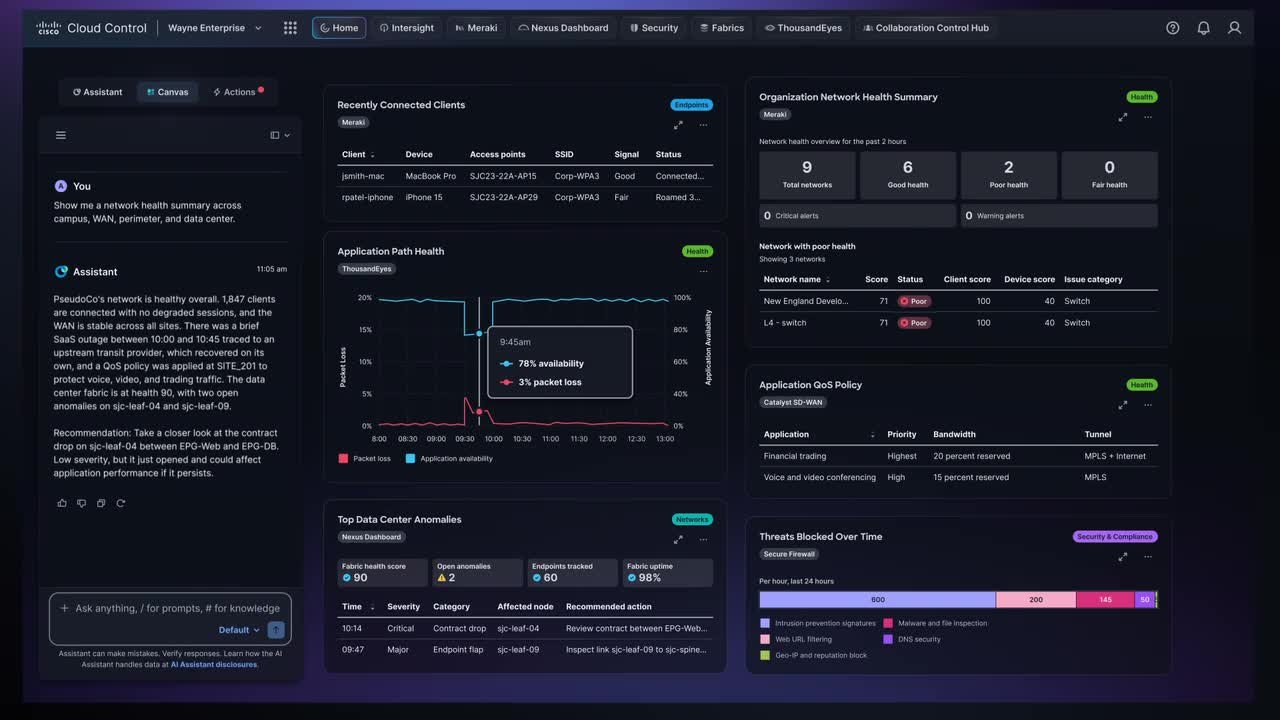Expand the Top Data Center Anomalies card
The height and width of the screenshot is (720, 1280).
click(678, 540)
